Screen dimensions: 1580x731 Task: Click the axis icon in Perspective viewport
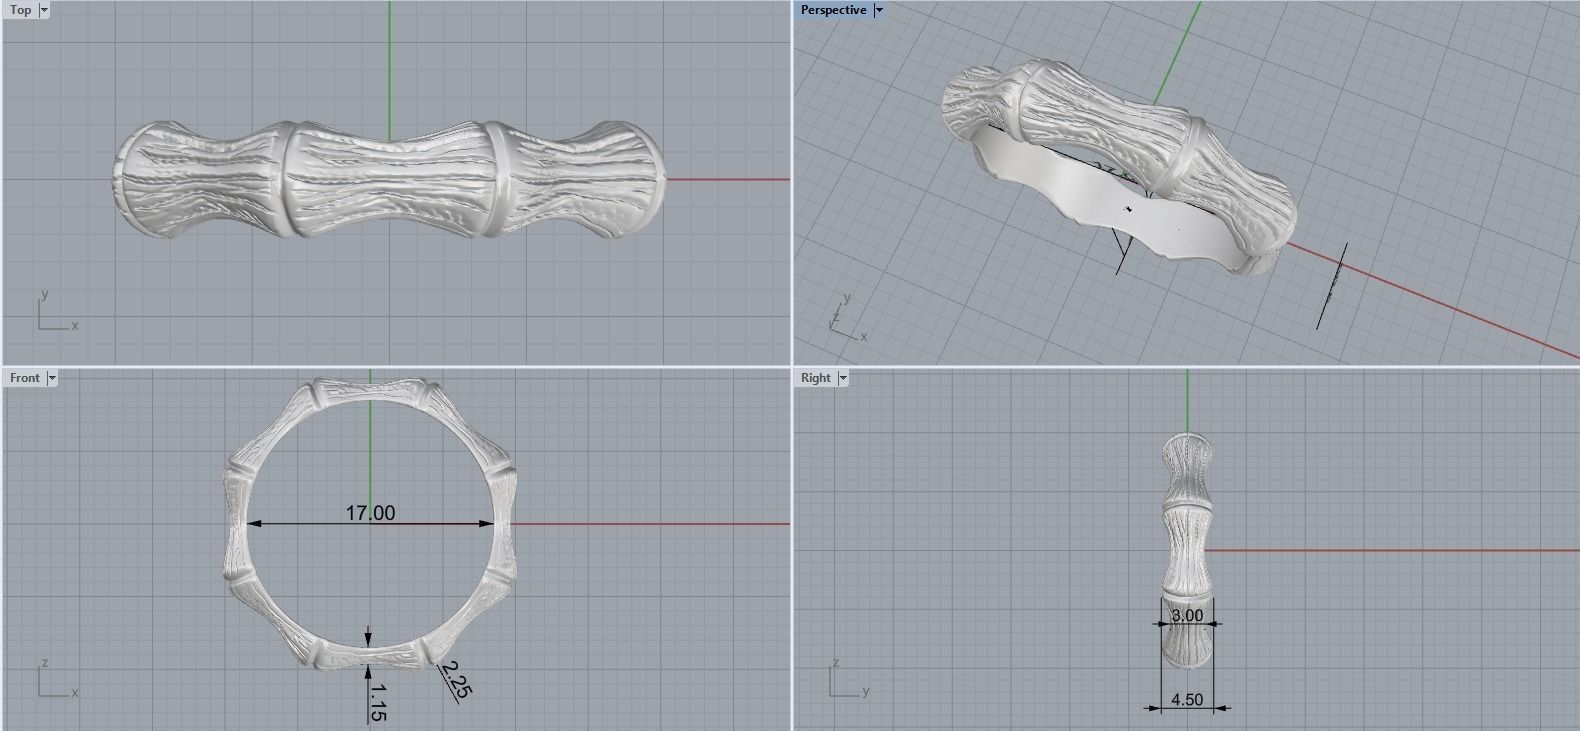tap(848, 318)
